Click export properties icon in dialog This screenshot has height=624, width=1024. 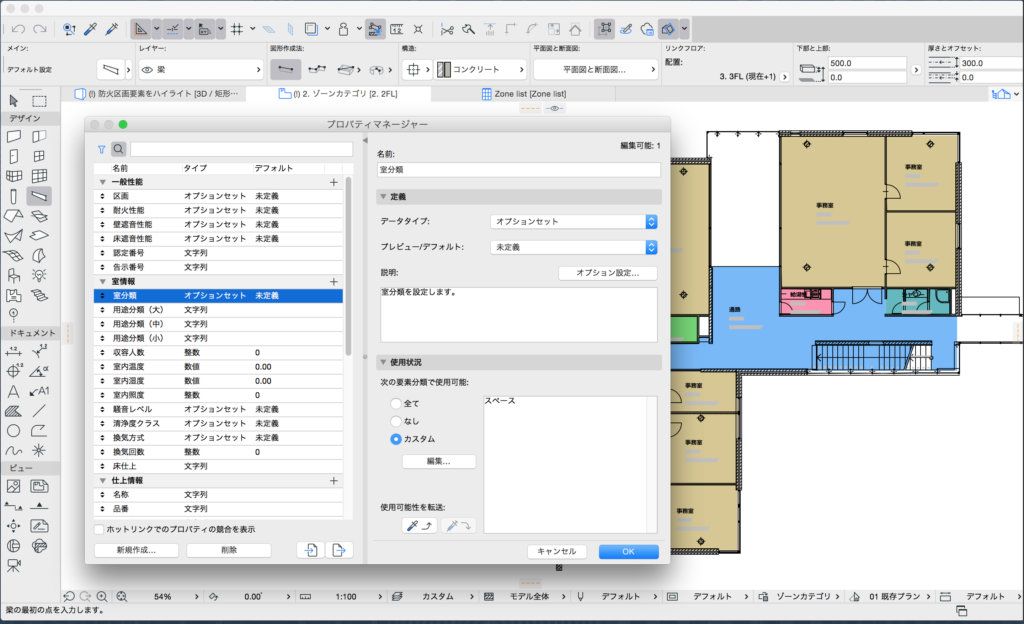(339, 550)
